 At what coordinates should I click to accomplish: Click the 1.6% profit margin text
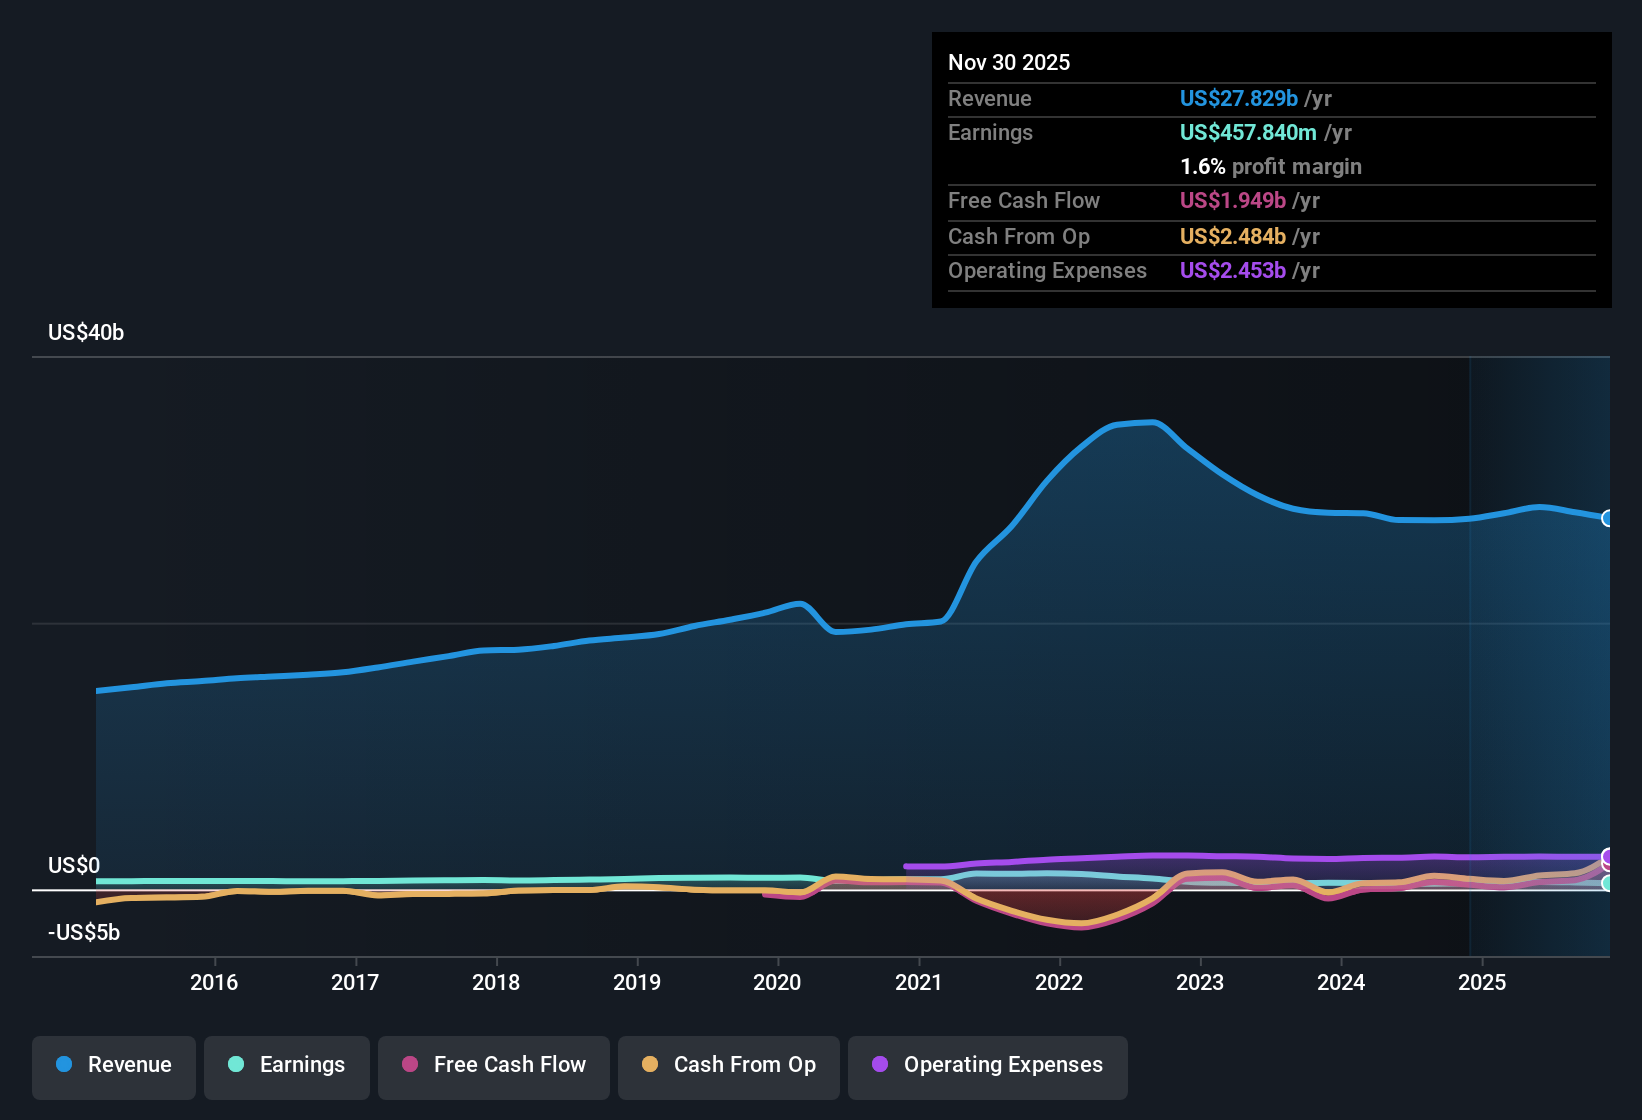click(1270, 167)
